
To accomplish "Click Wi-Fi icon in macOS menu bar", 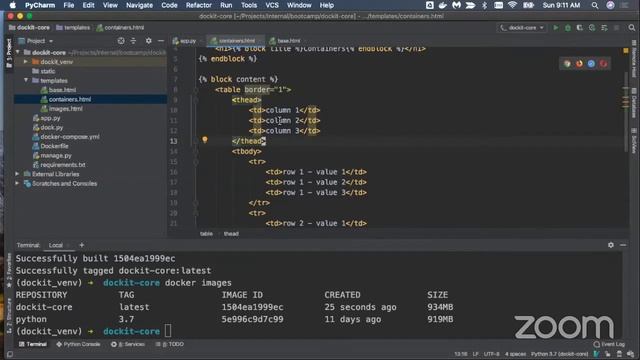I will [x=512, y=5].
